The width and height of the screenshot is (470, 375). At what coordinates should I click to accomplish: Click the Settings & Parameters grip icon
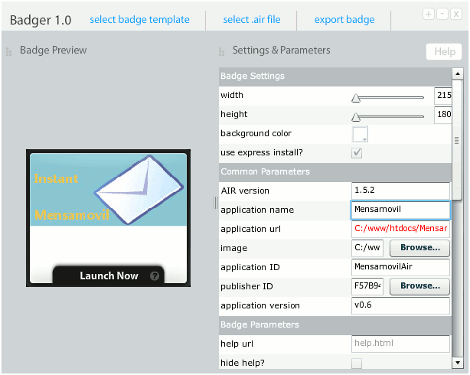pos(222,52)
